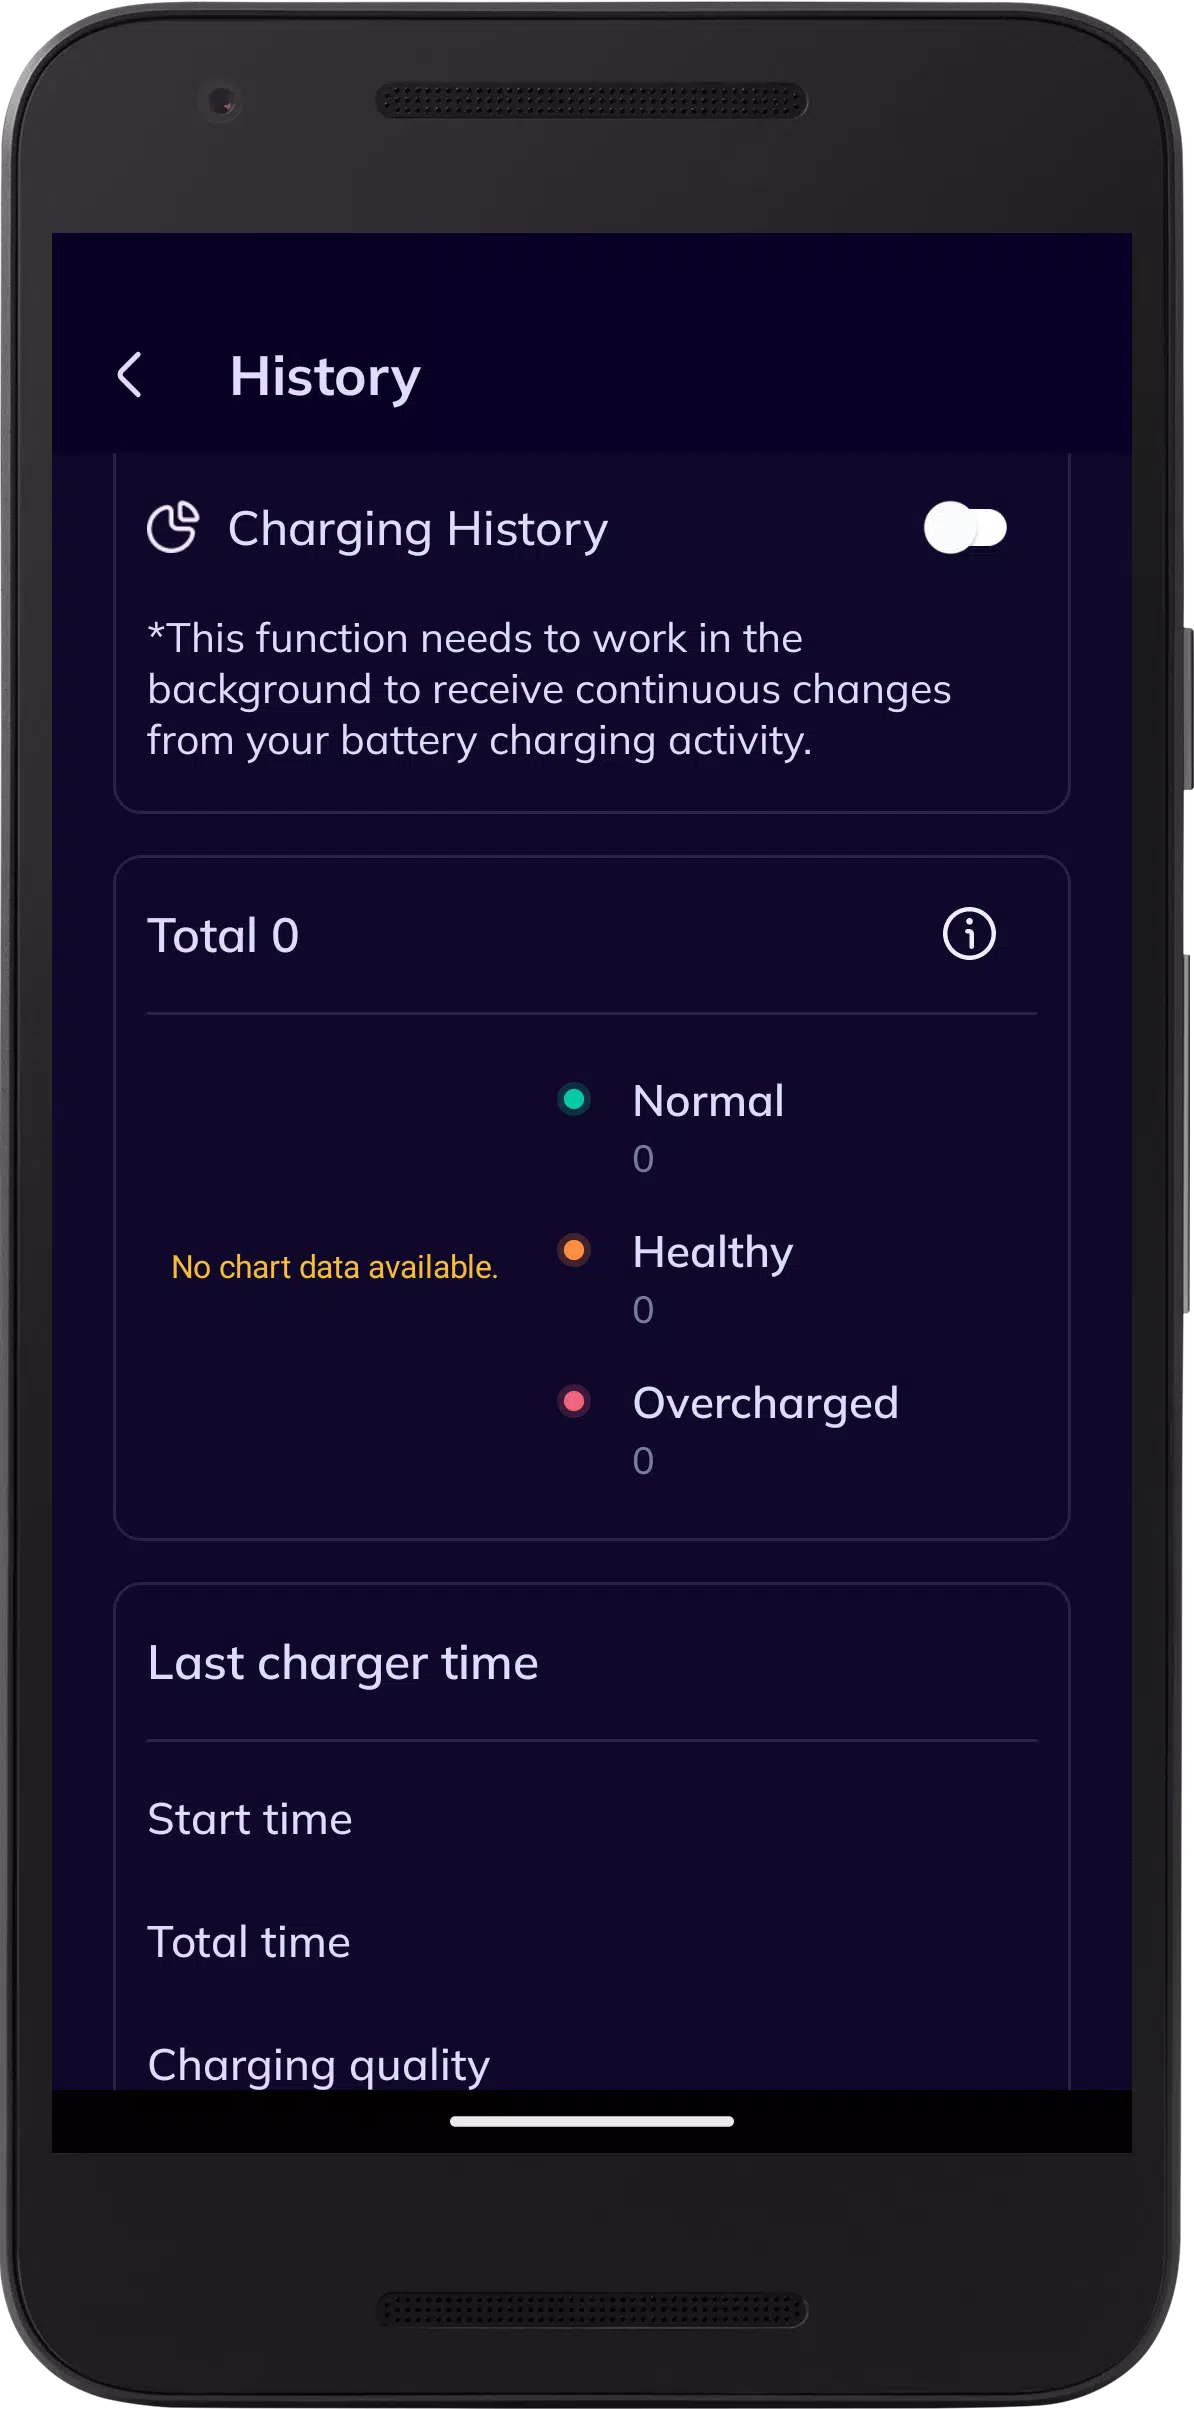
Task: Click the Charging History pie chart icon
Action: pyautogui.click(x=173, y=527)
